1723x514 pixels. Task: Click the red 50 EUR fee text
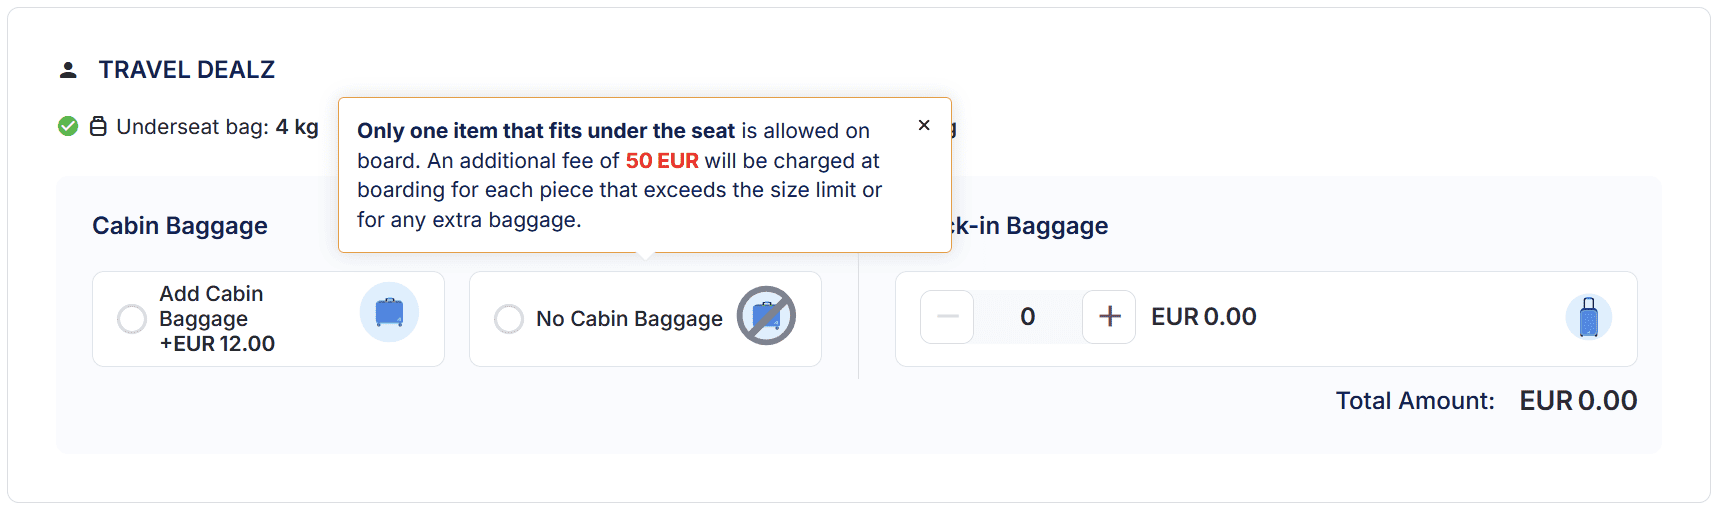click(662, 161)
